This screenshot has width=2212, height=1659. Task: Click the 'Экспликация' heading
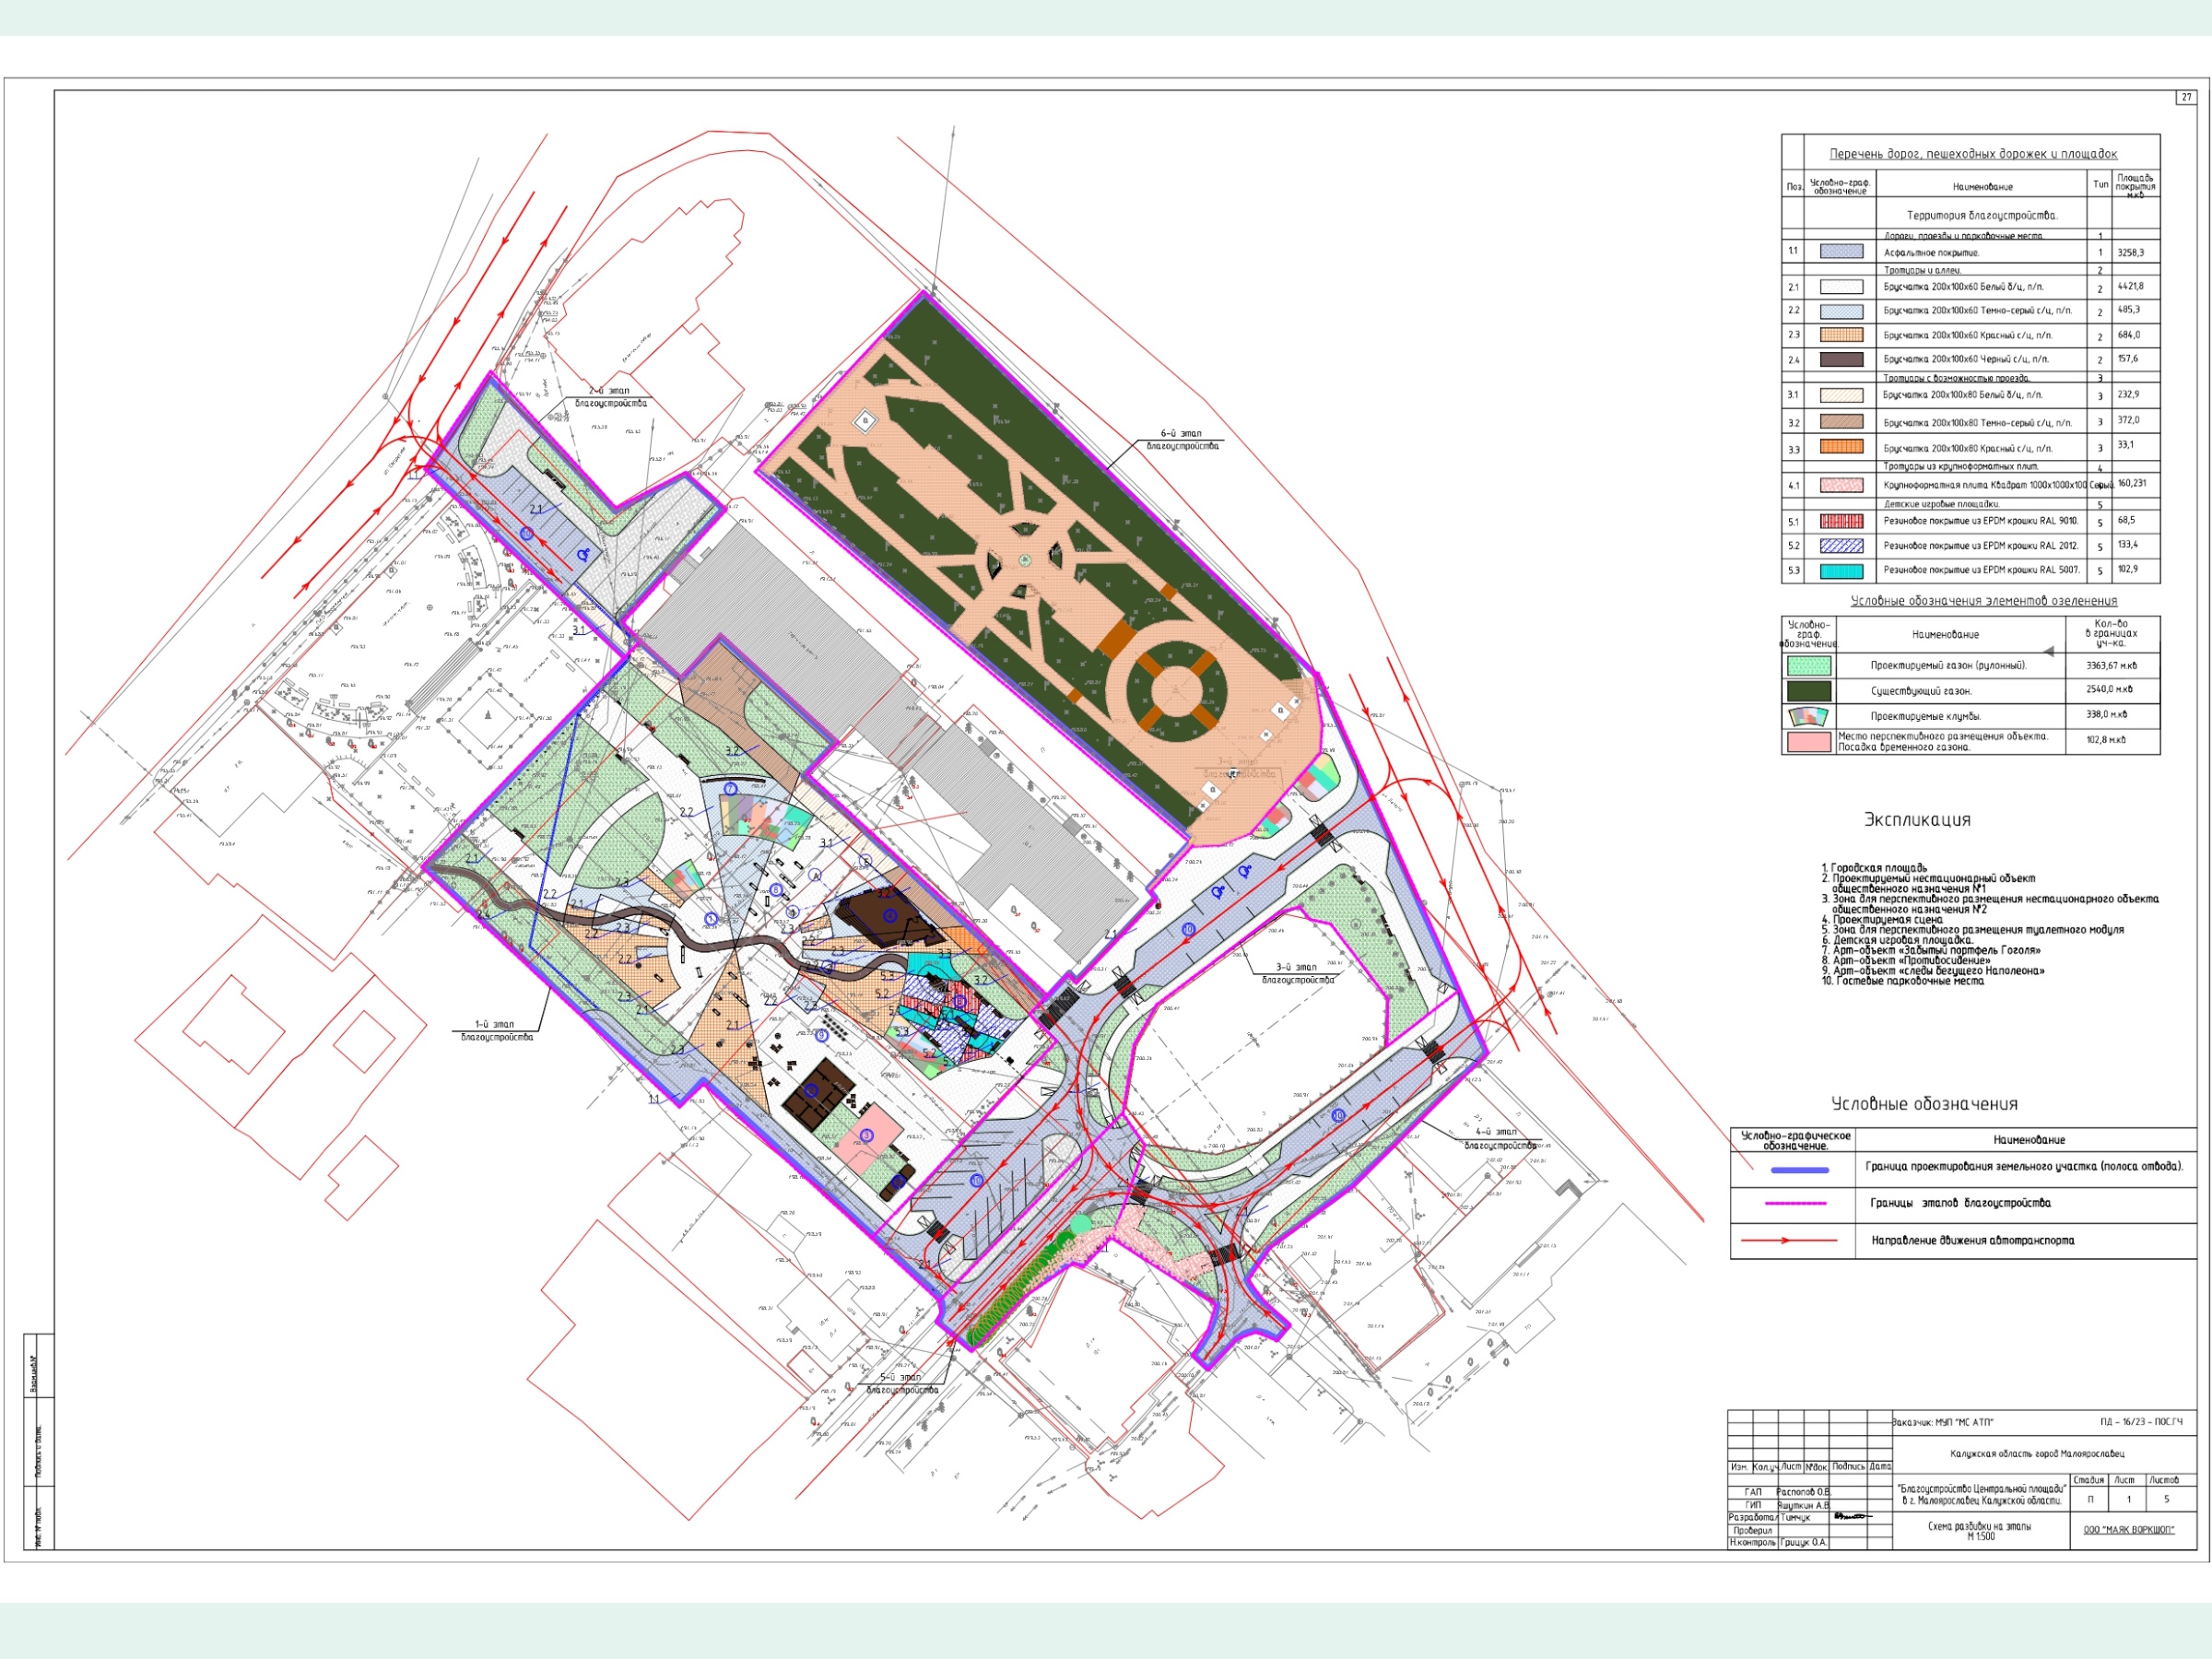pyautogui.click(x=1917, y=820)
